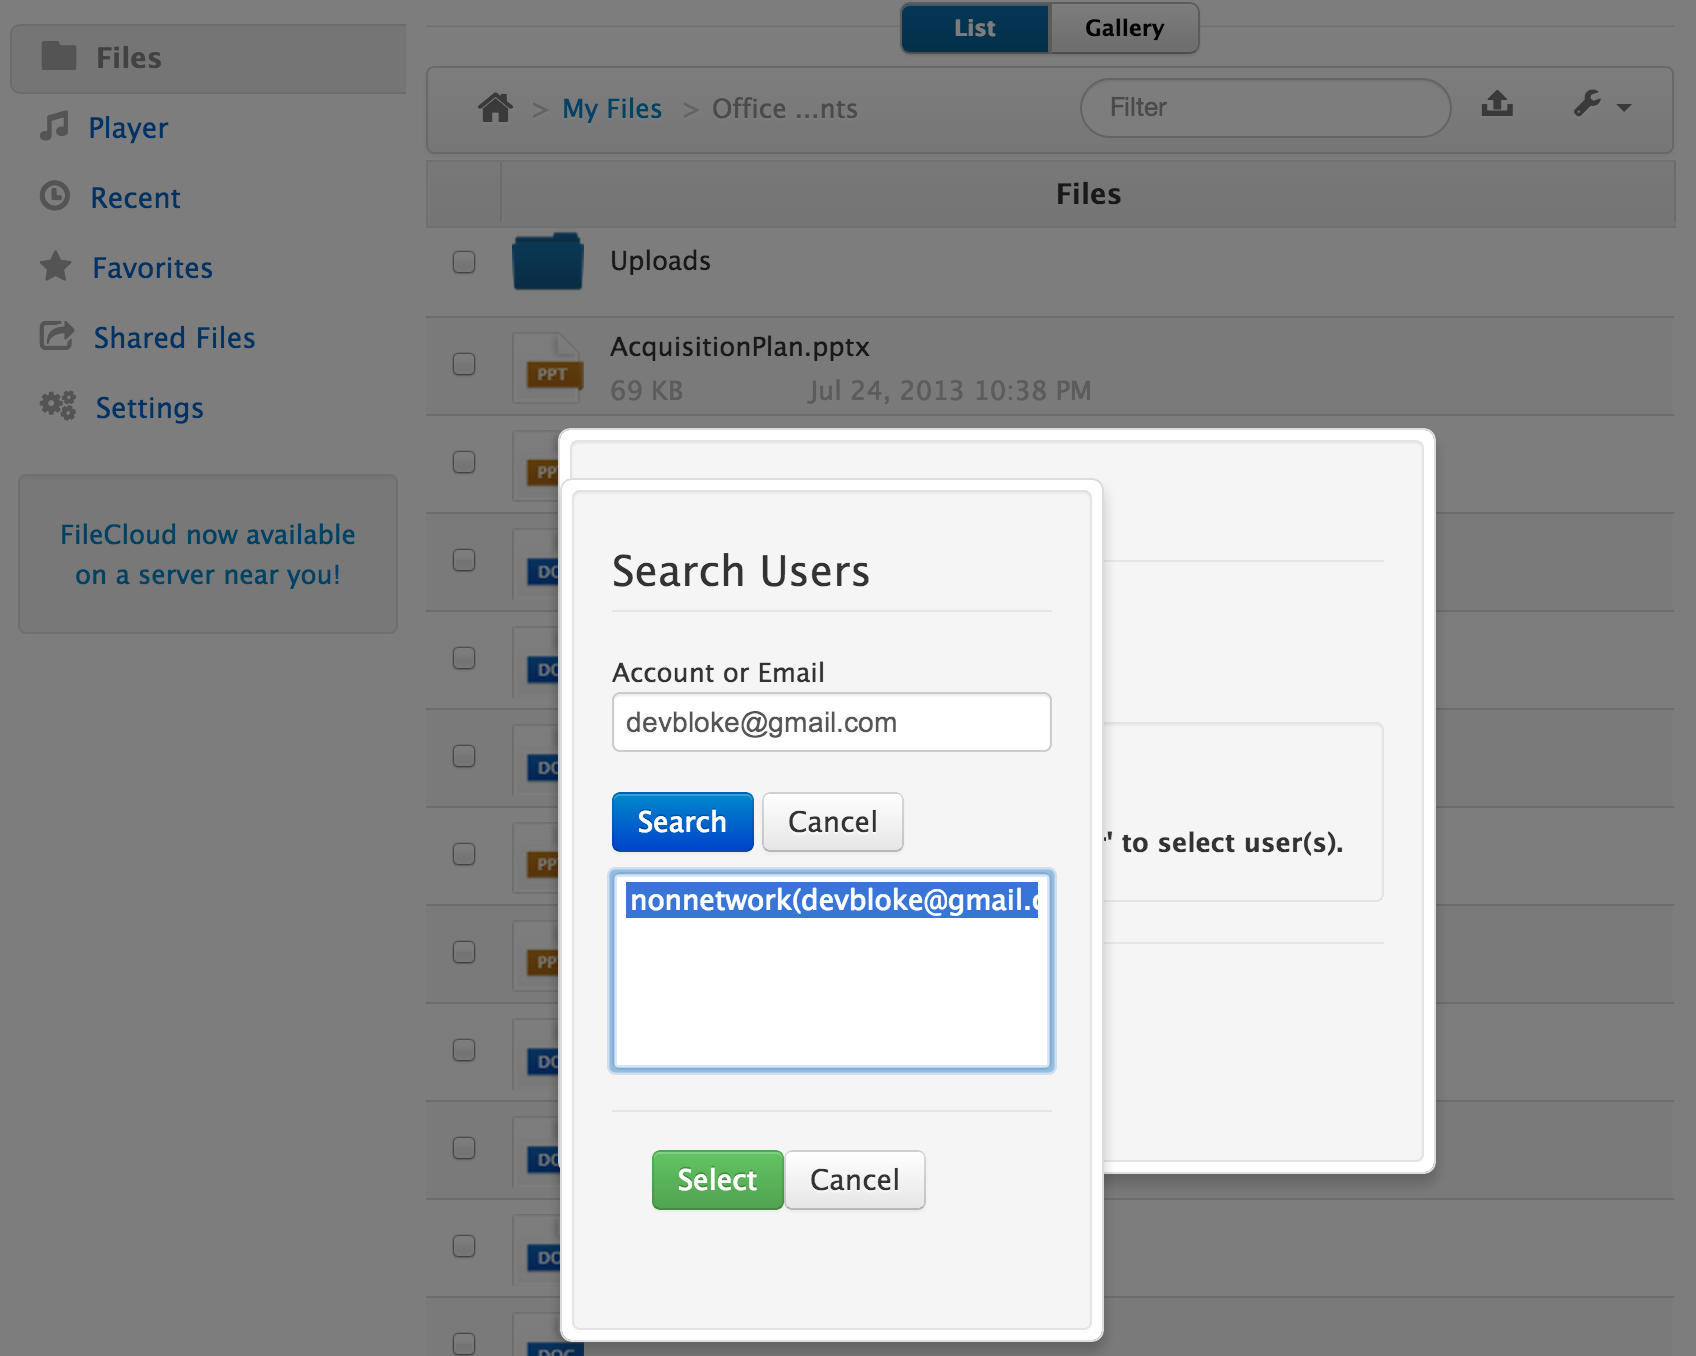
Task: Click the Office ...nts breadcrumb
Action: [x=785, y=108]
